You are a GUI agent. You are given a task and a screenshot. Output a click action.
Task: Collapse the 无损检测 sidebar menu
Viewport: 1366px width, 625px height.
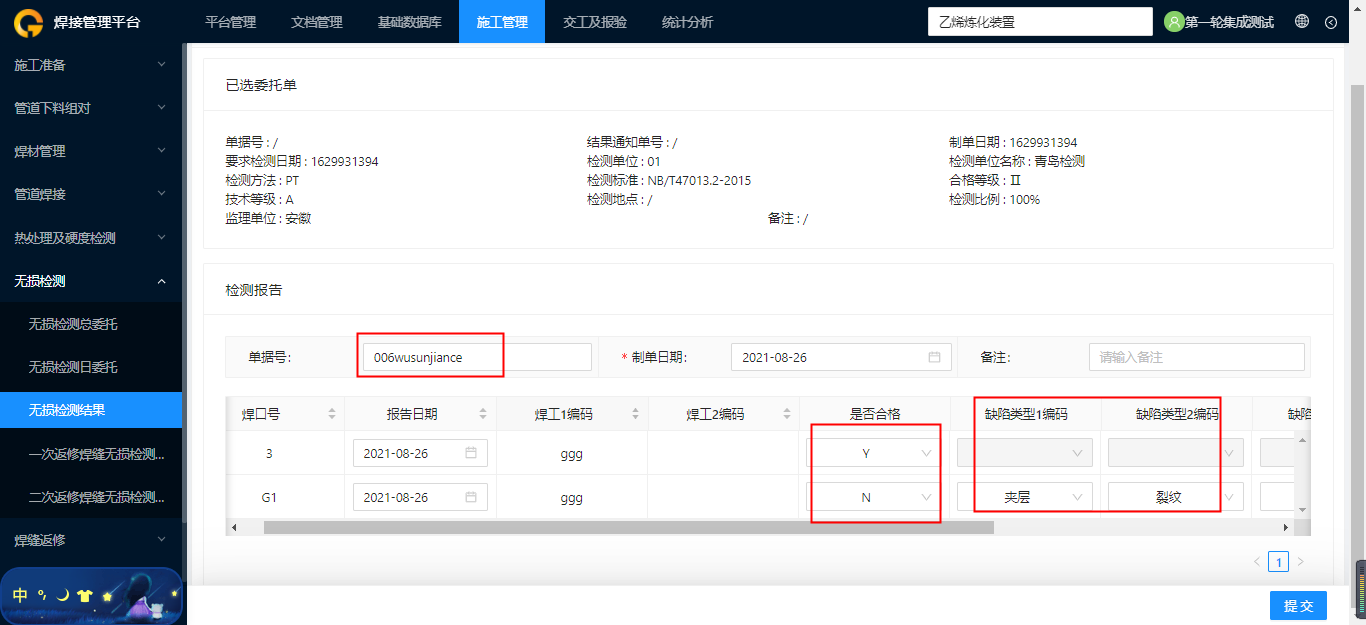tap(91, 281)
